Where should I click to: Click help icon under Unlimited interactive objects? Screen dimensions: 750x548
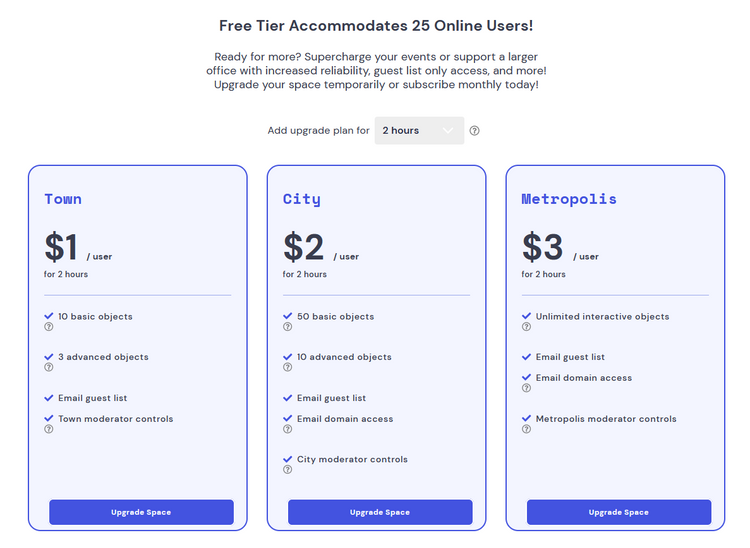(x=526, y=327)
